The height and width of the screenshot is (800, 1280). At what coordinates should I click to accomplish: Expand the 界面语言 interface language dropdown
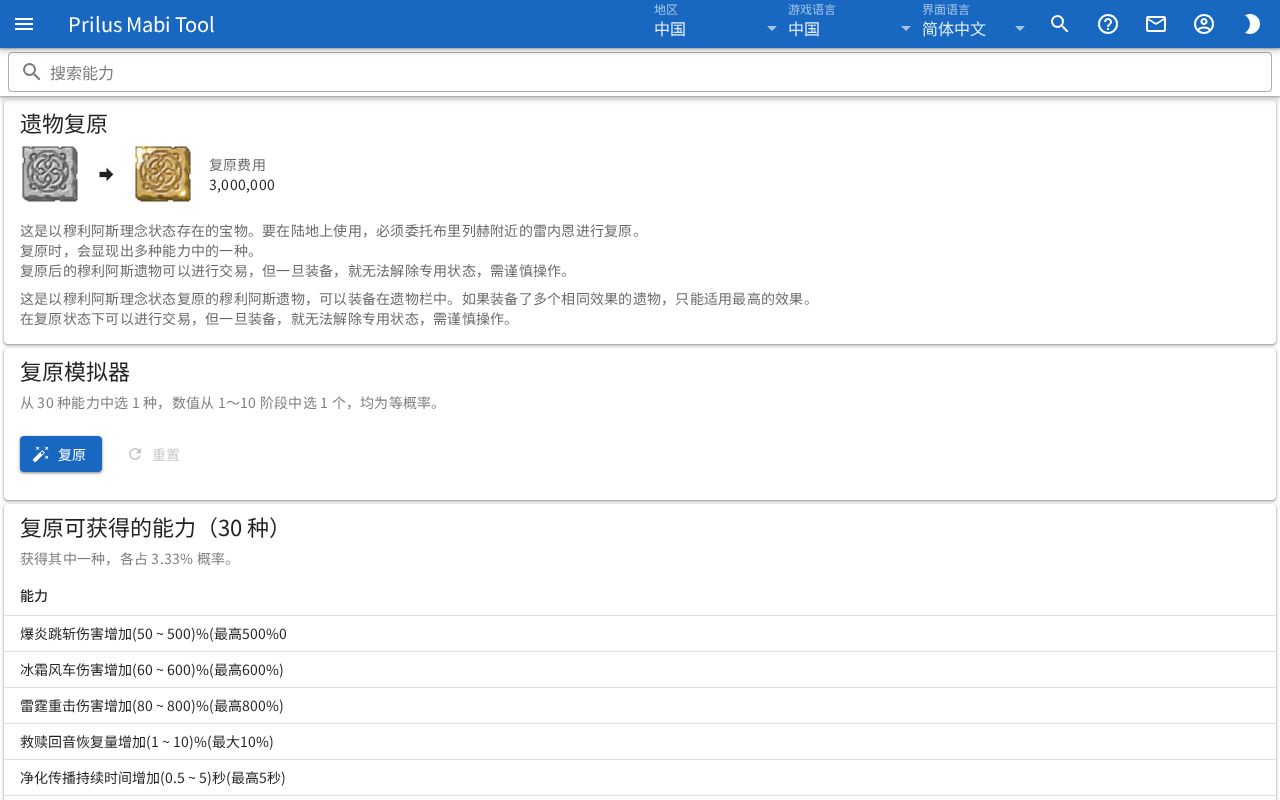coord(974,24)
